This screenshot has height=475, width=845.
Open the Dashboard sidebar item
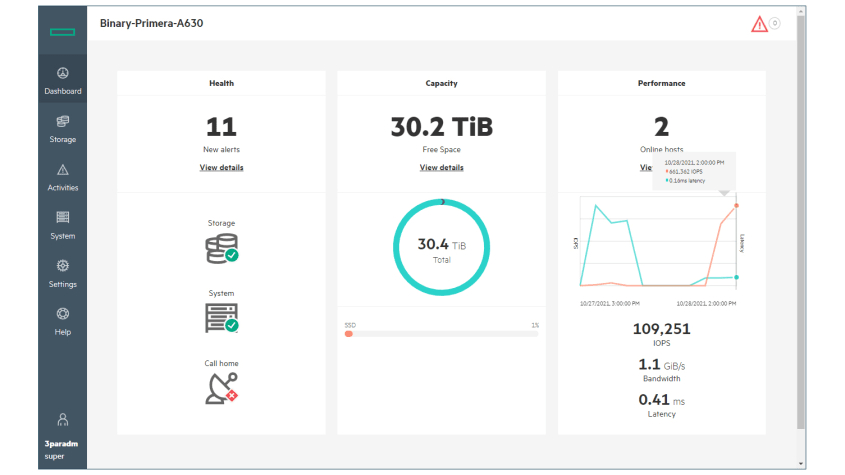[x=63, y=80]
